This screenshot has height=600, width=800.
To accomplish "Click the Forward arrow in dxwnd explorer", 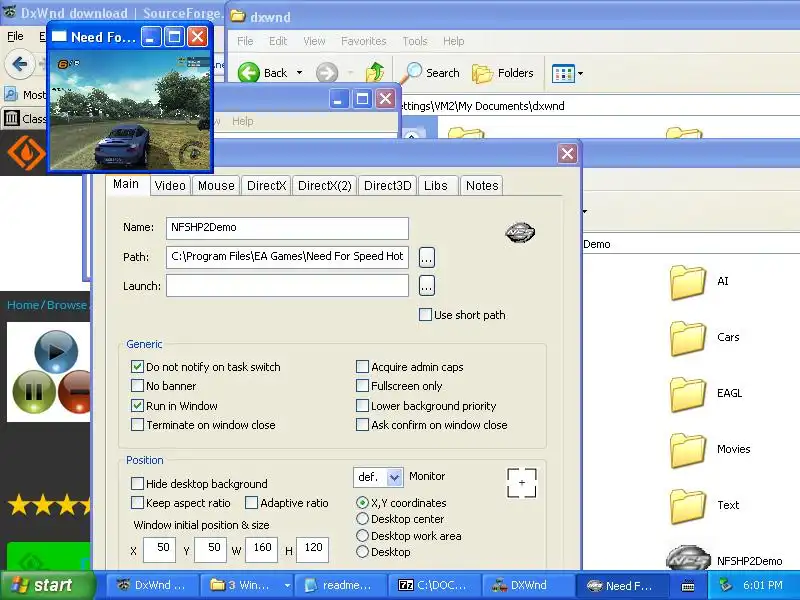I will (327, 73).
